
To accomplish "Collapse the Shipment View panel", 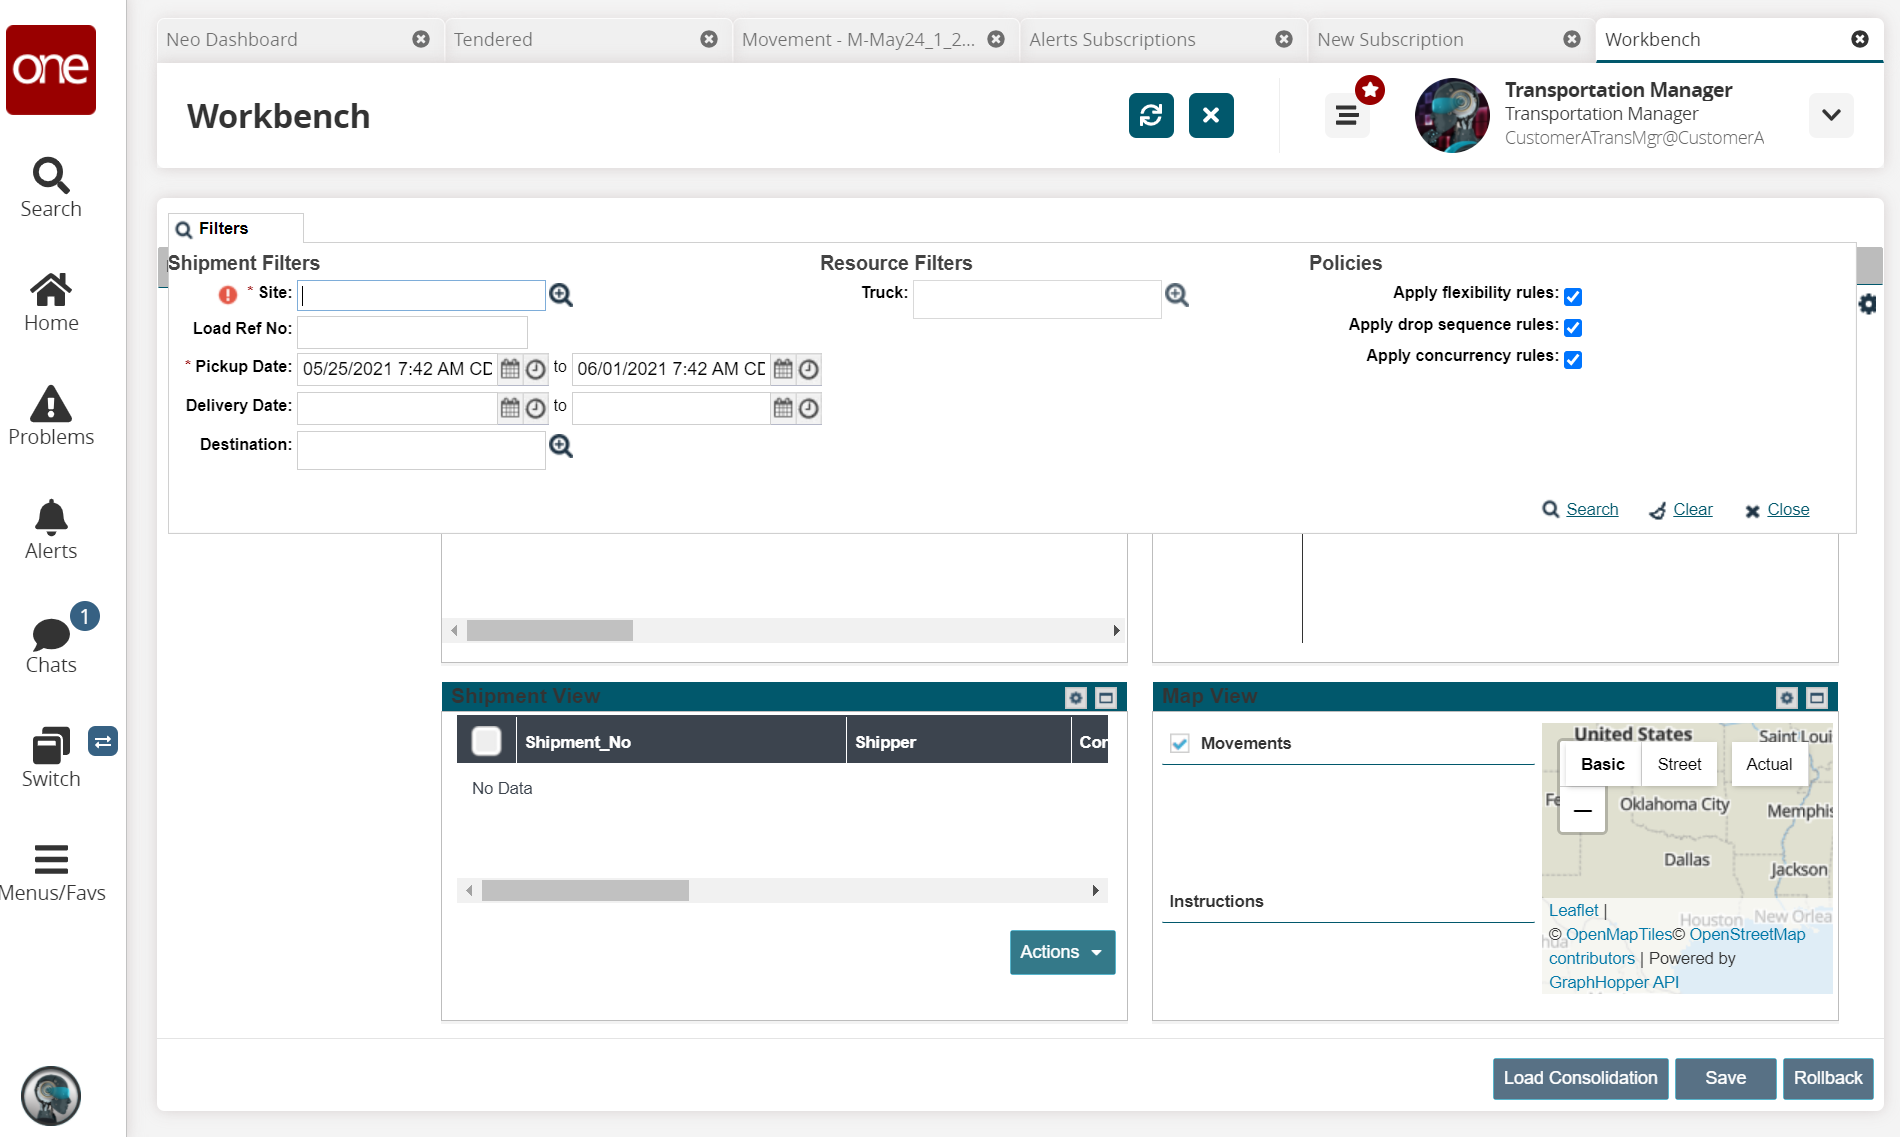I will pyautogui.click(x=1106, y=698).
